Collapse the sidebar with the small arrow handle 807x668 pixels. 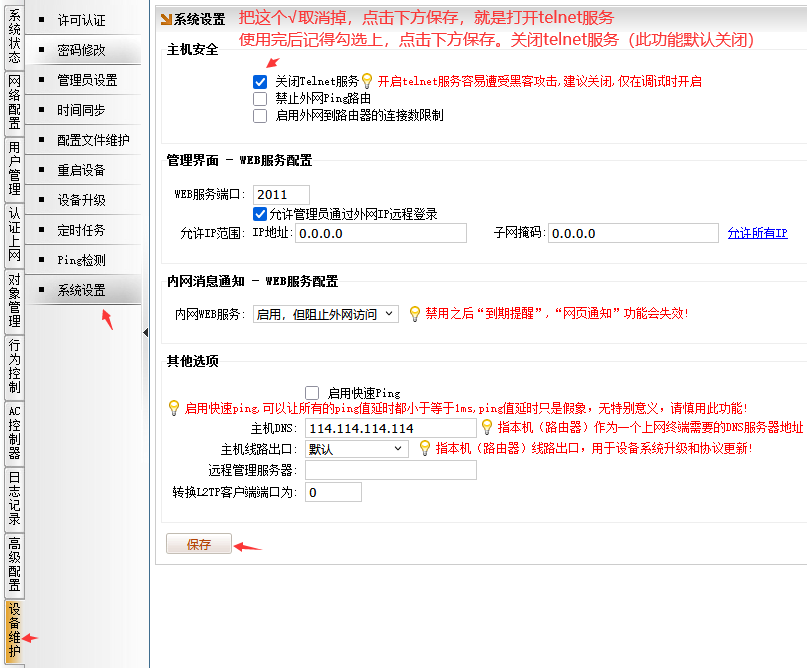point(146,332)
